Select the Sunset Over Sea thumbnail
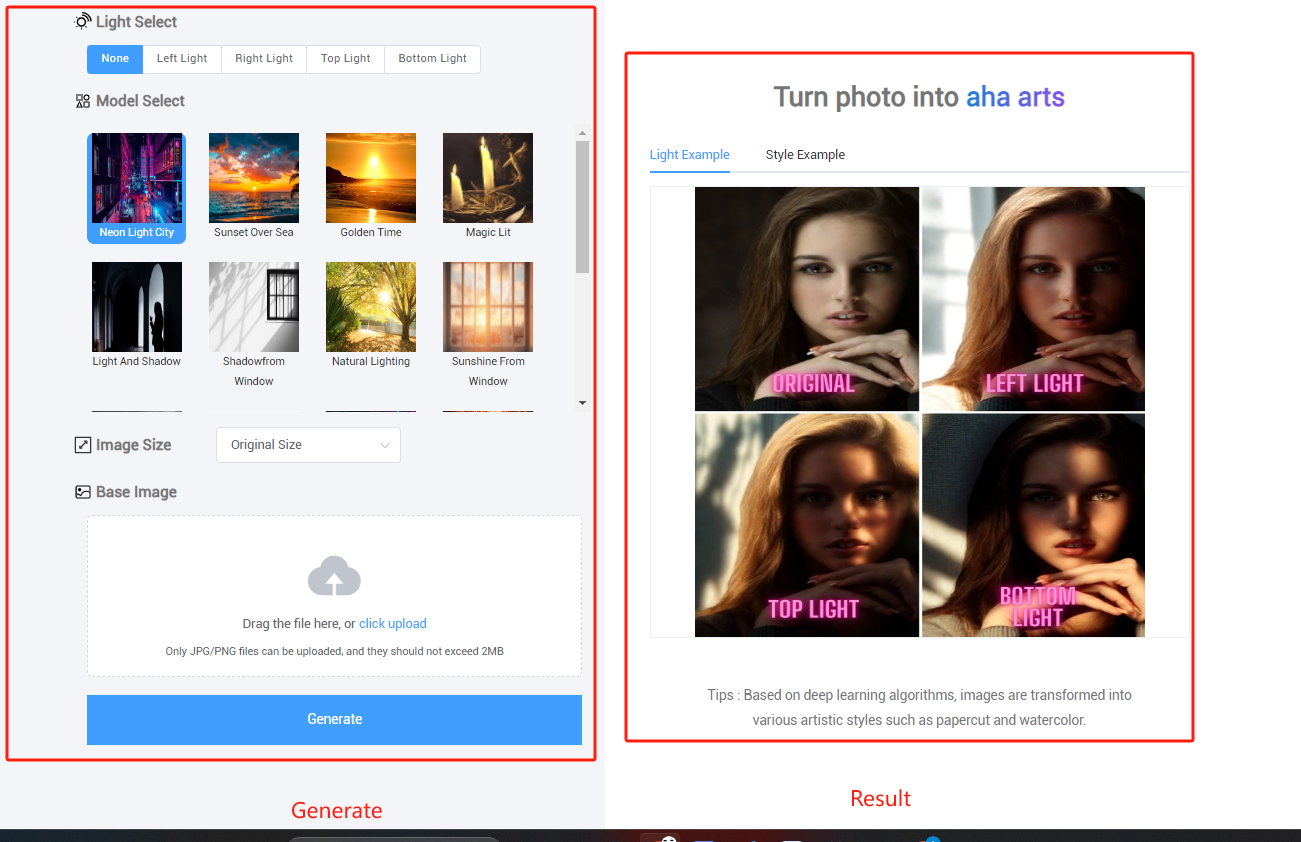This screenshot has width=1301, height=842. [253, 178]
